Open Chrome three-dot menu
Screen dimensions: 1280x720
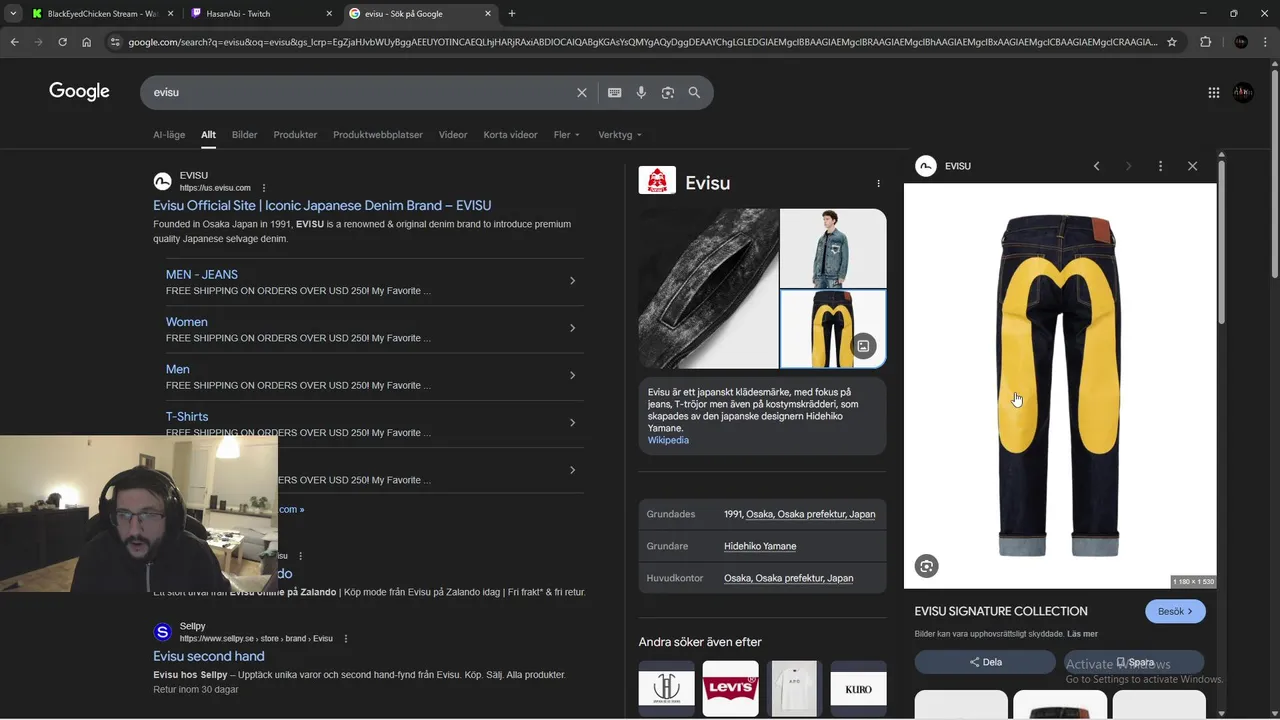pyautogui.click(x=1266, y=42)
